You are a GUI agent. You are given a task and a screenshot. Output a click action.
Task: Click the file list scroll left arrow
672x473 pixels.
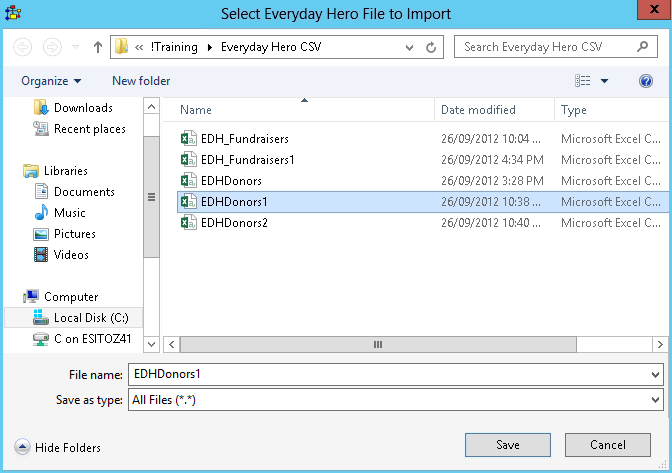click(x=171, y=344)
